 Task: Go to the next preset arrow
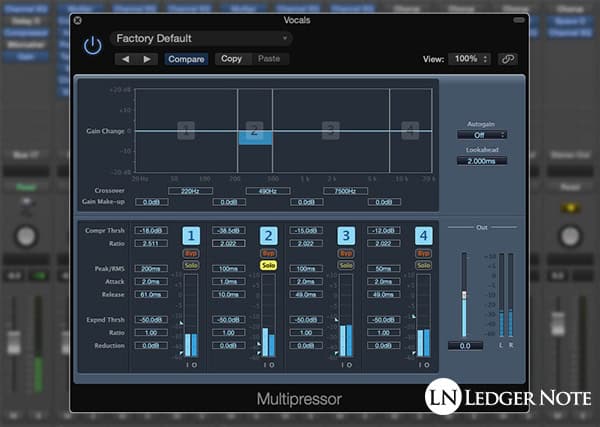(147, 59)
